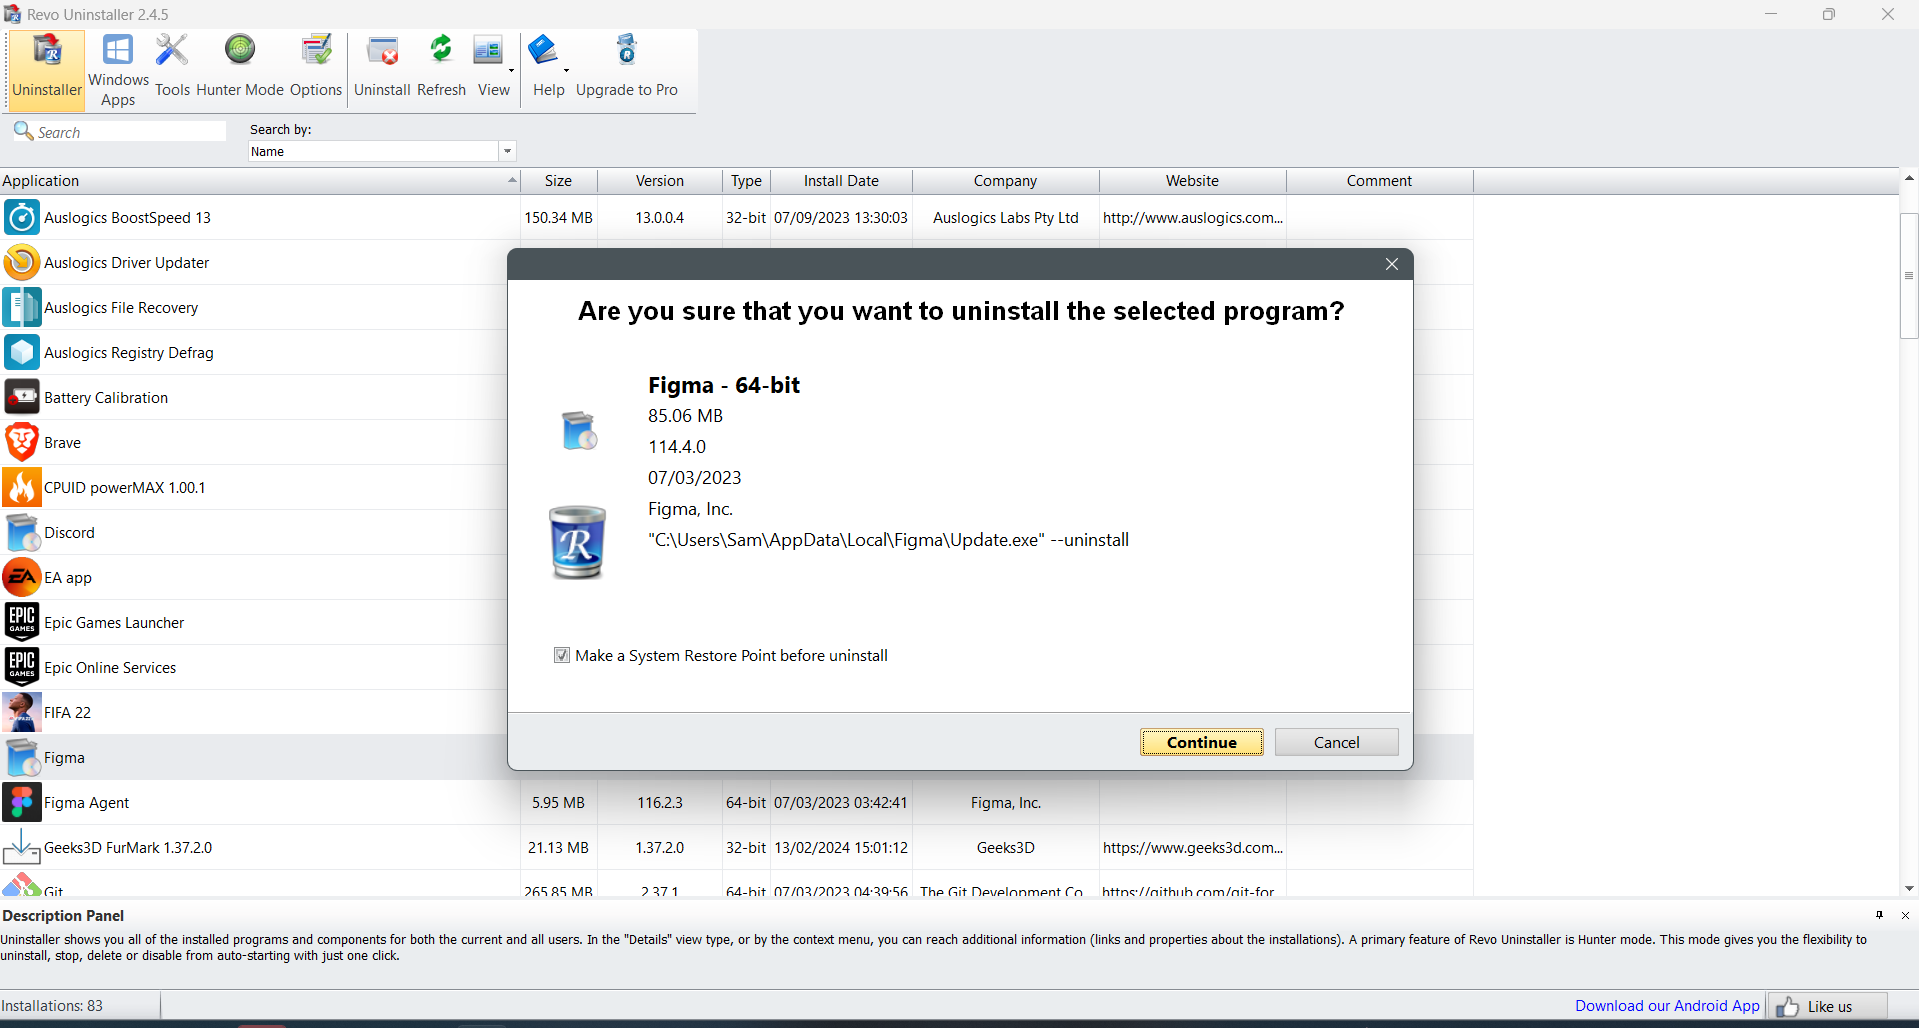
Task: Select the Auslogics File Recovery icon
Action: pyautogui.click(x=22, y=307)
